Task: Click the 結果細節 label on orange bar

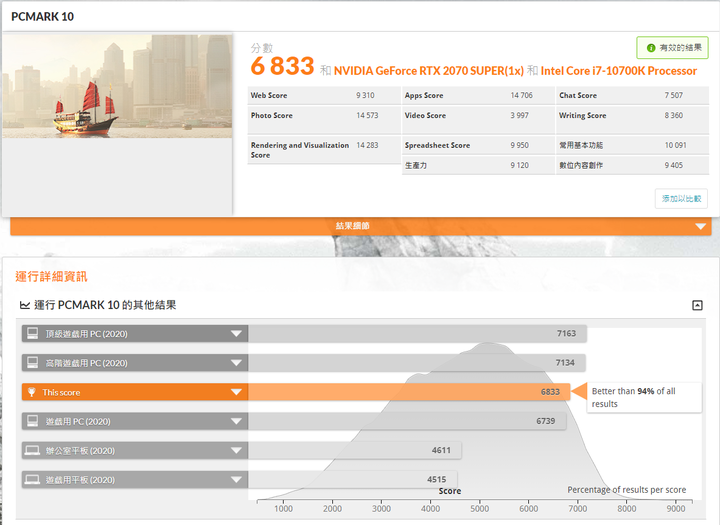Action: pos(352,226)
